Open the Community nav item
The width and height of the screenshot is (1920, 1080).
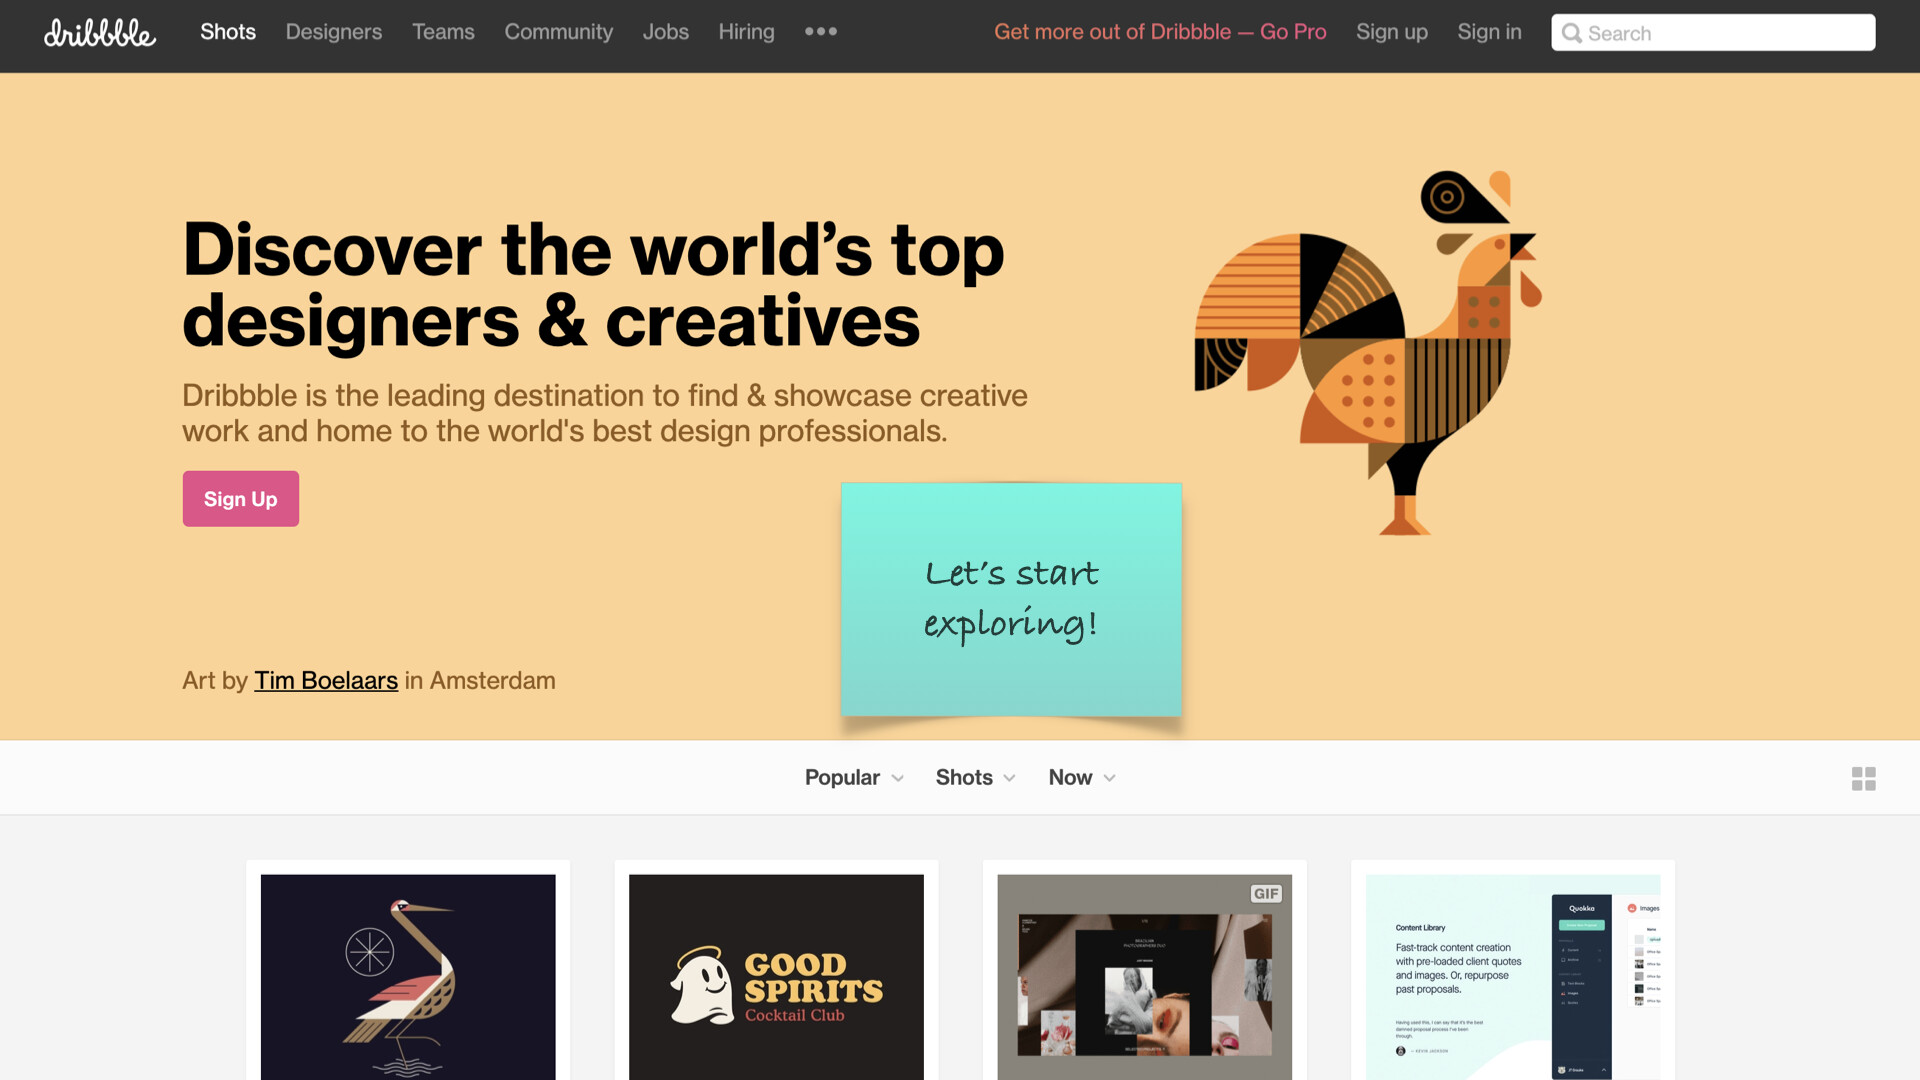click(558, 32)
